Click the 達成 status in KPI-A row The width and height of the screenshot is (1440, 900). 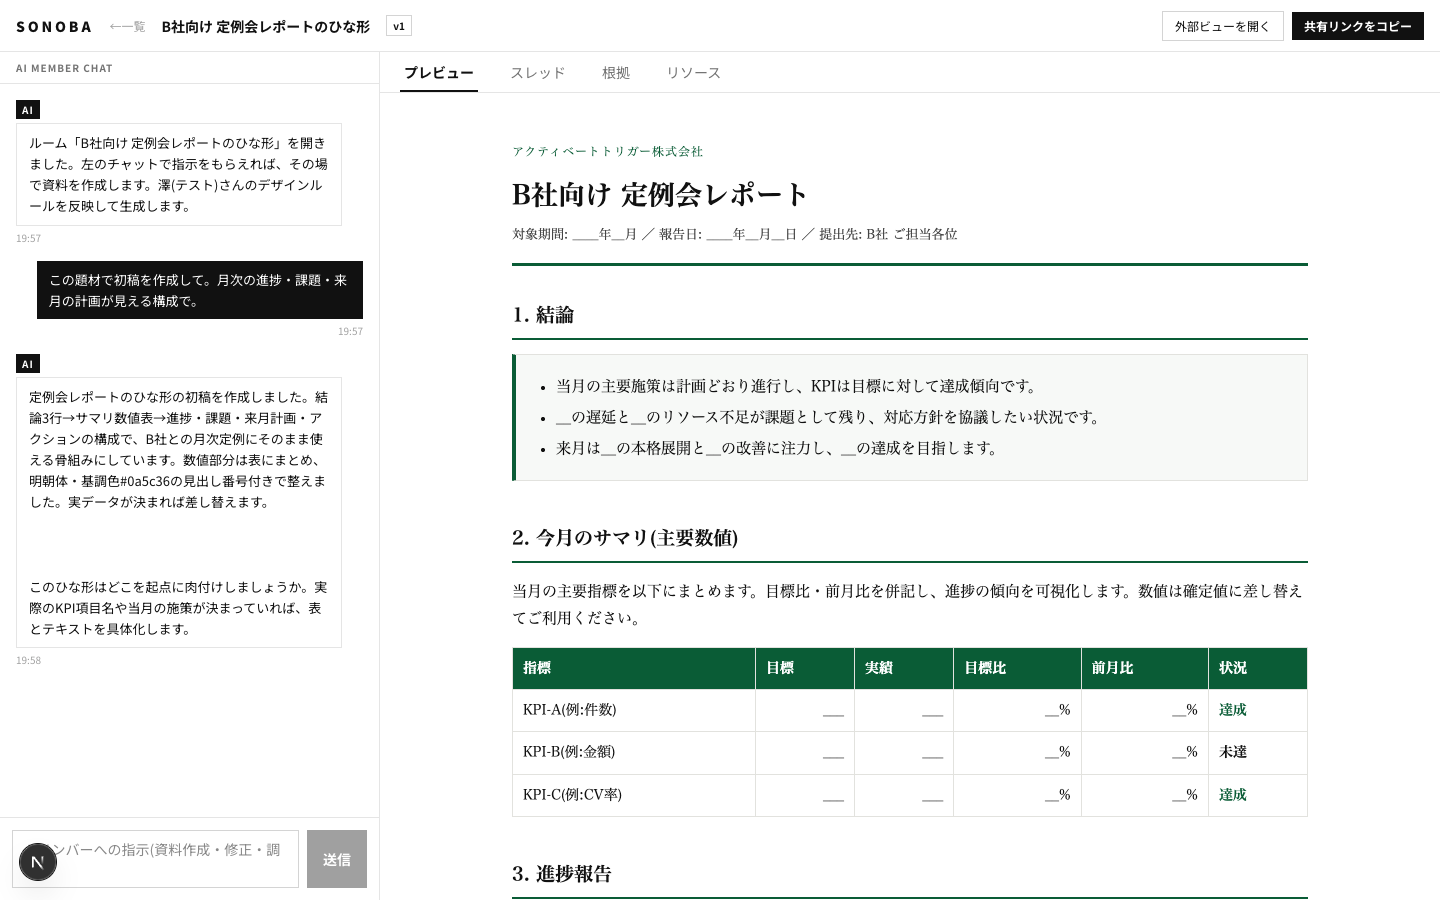click(1233, 710)
